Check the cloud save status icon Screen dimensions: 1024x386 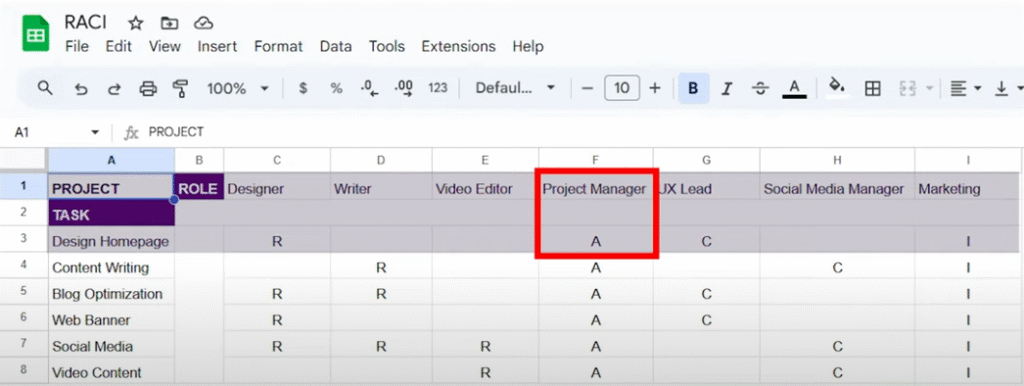[204, 24]
